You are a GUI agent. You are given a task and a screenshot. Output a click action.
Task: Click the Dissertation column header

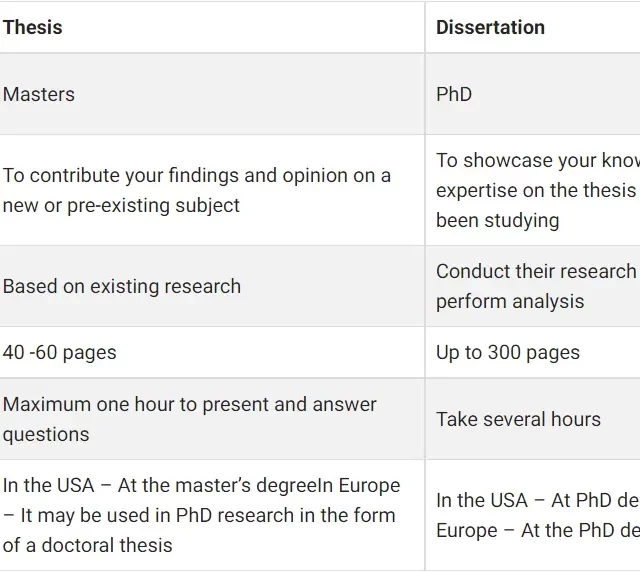point(490,27)
